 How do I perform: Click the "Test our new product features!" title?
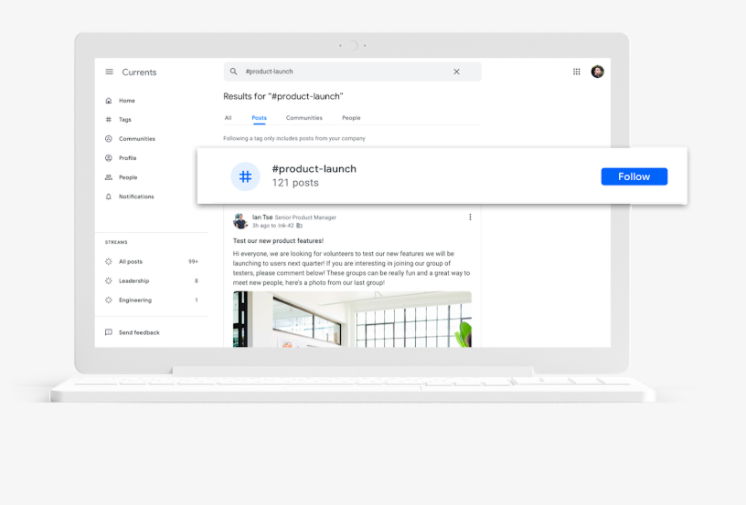pos(278,241)
